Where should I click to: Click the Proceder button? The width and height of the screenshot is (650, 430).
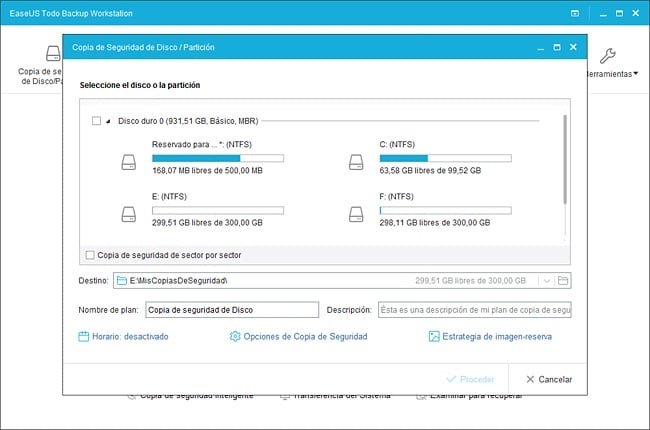[x=471, y=379]
